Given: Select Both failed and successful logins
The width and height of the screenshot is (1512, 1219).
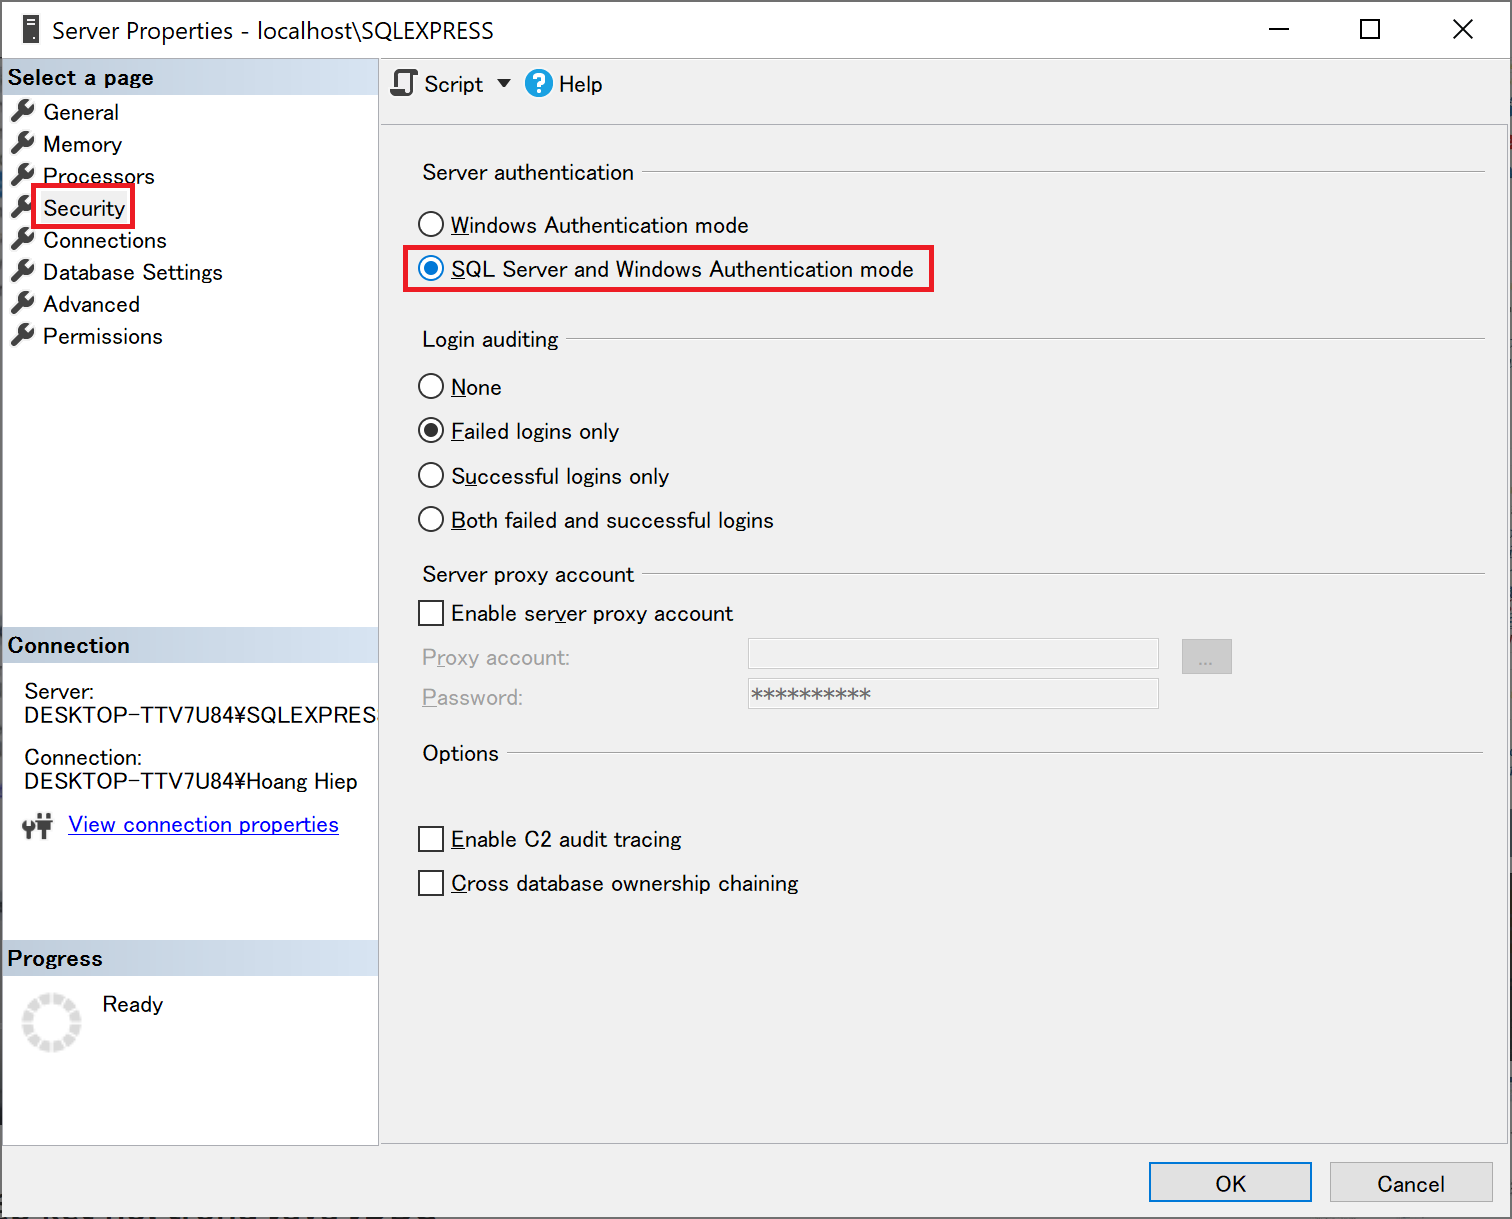Looking at the screenshot, I should coord(431,520).
